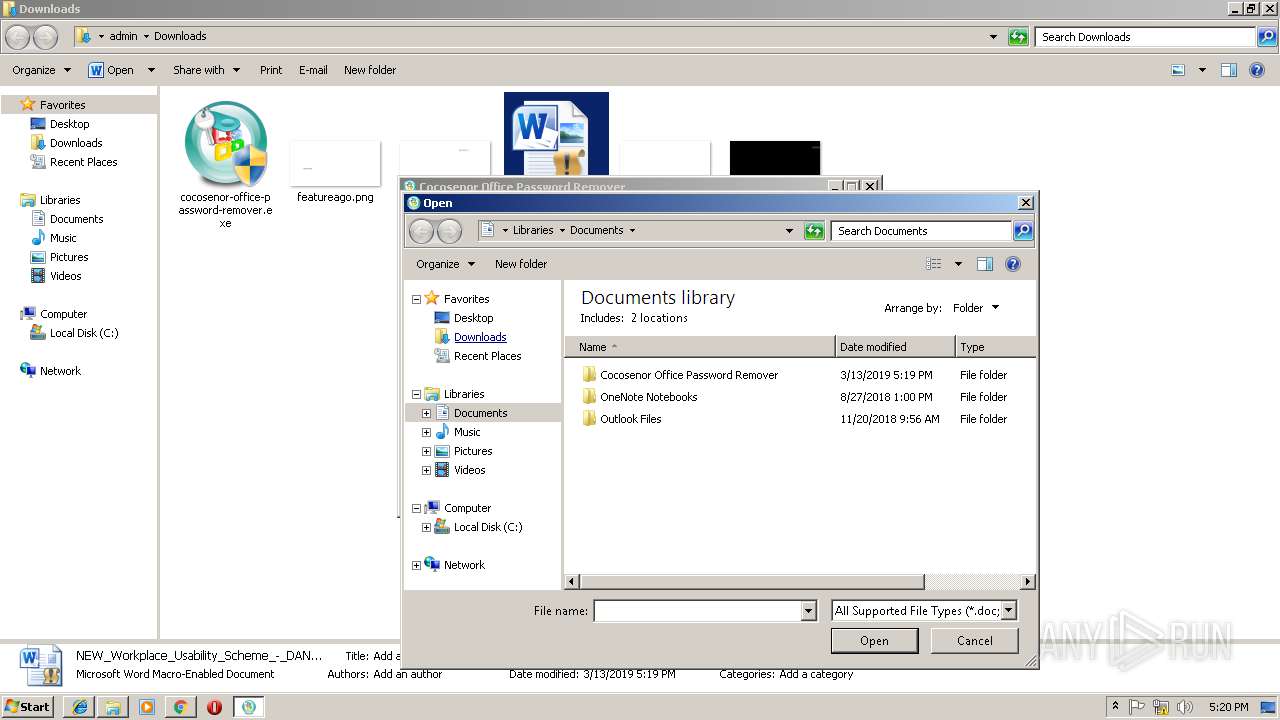The width and height of the screenshot is (1280, 720).
Task: Click Desktop in Explorer Favorites sidebar
Action: tap(69, 124)
